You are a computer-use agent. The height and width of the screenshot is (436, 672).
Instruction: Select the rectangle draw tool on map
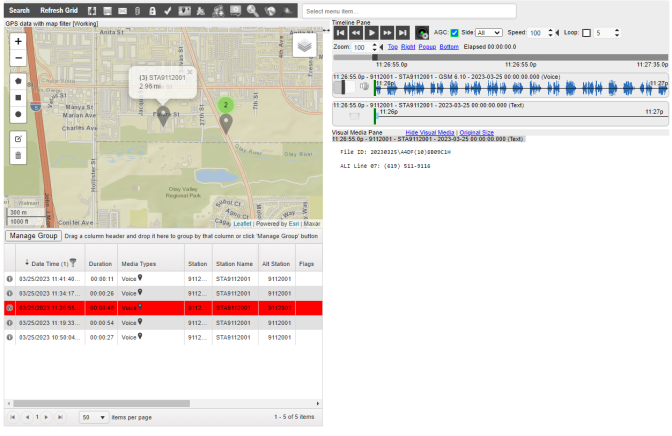pyautogui.click(x=18, y=98)
